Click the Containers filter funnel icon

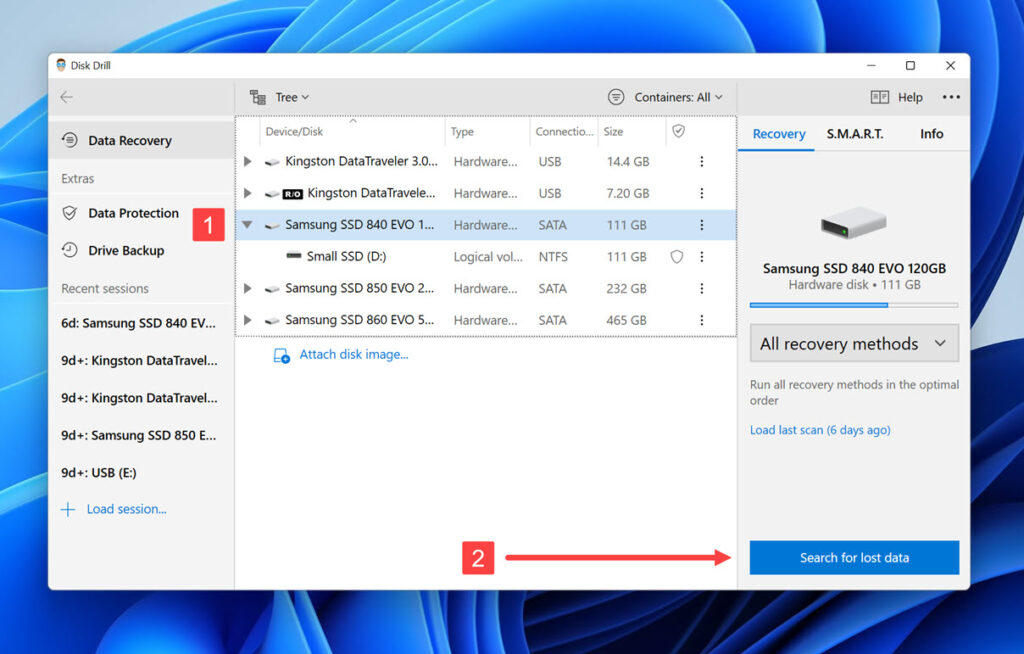tap(618, 96)
